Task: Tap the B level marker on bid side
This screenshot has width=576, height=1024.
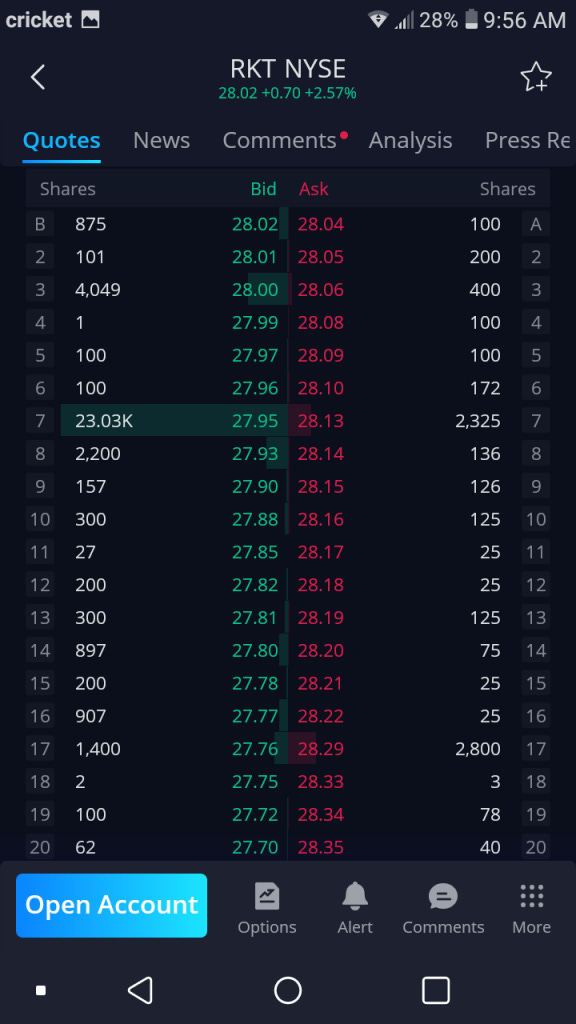Action: [x=40, y=224]
